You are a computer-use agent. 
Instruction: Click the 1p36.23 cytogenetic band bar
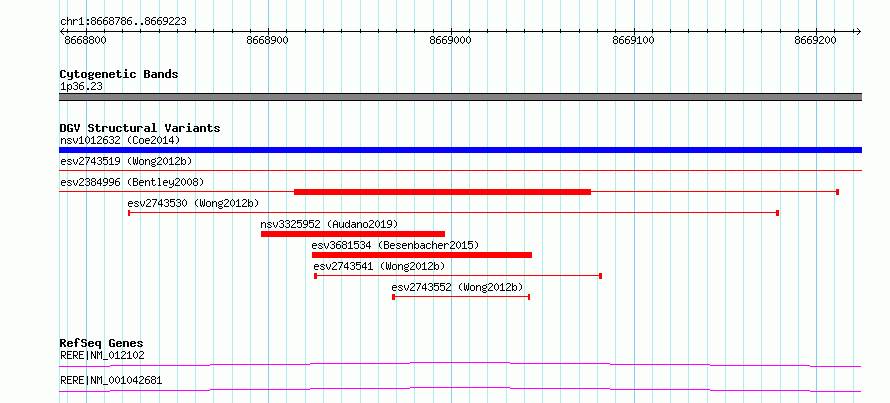pos(460,97)
